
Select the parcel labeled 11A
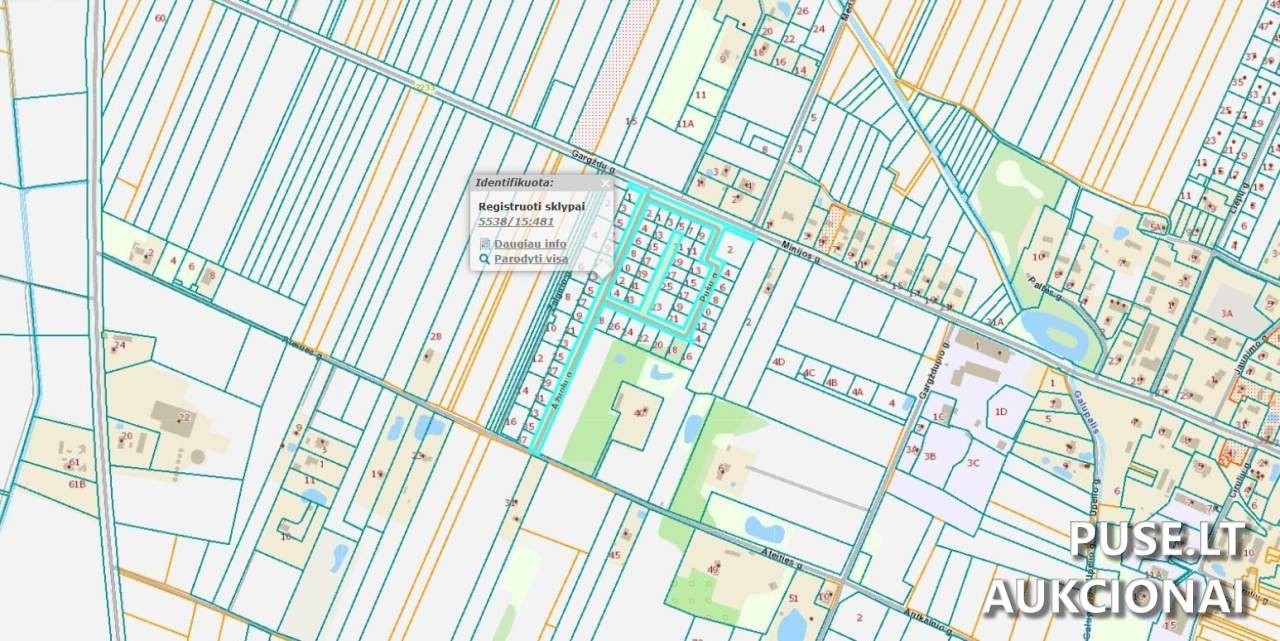(x=685, y=124)
